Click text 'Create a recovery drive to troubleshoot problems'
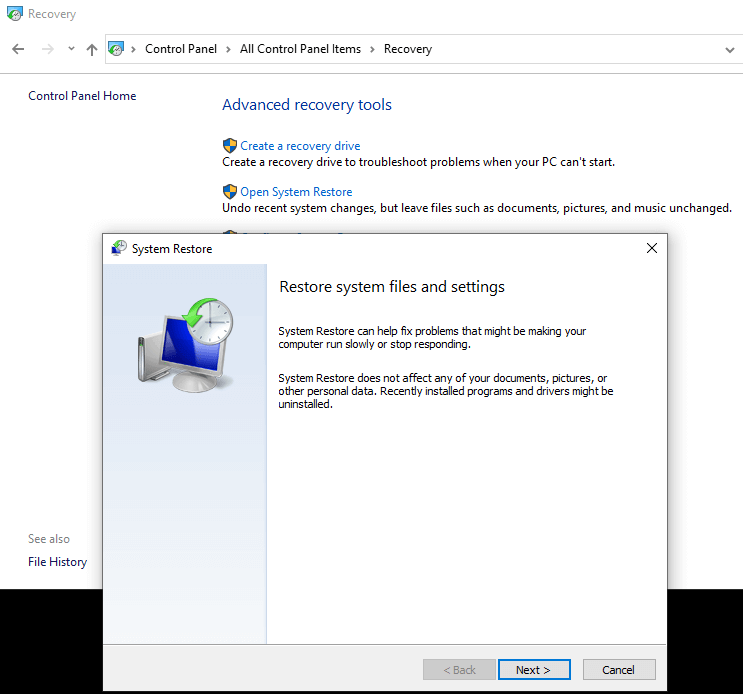The height and width of the screenshot is (694, 743). (419, 162)
